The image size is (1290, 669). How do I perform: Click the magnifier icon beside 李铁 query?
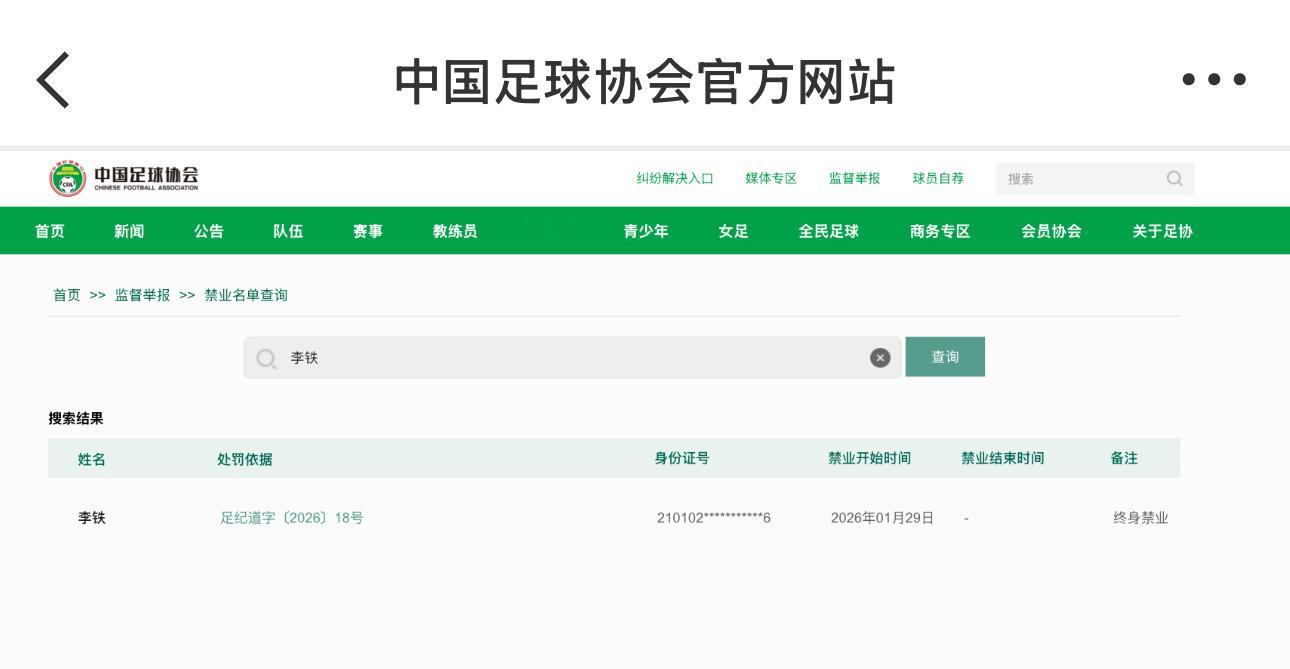coord(266,358)
